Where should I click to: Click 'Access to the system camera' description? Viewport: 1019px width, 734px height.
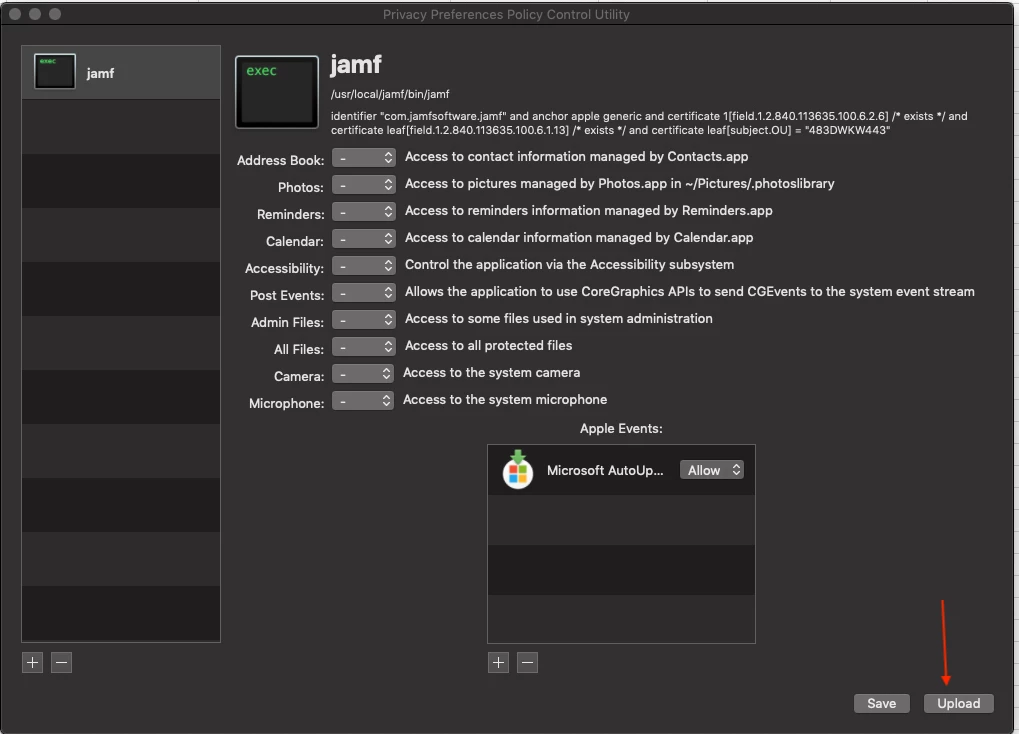[491, 373]
